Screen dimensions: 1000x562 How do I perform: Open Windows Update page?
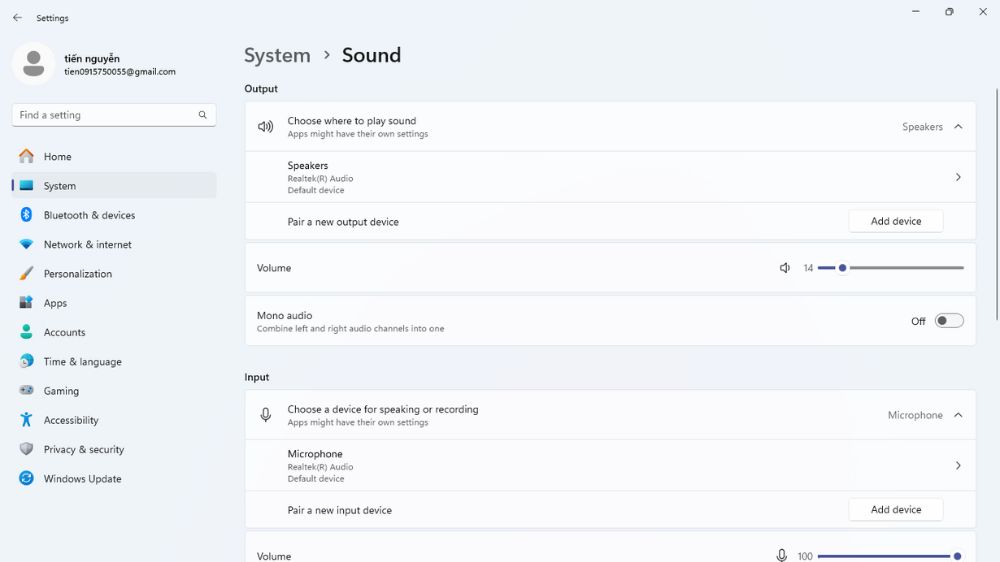coord(114,478)
